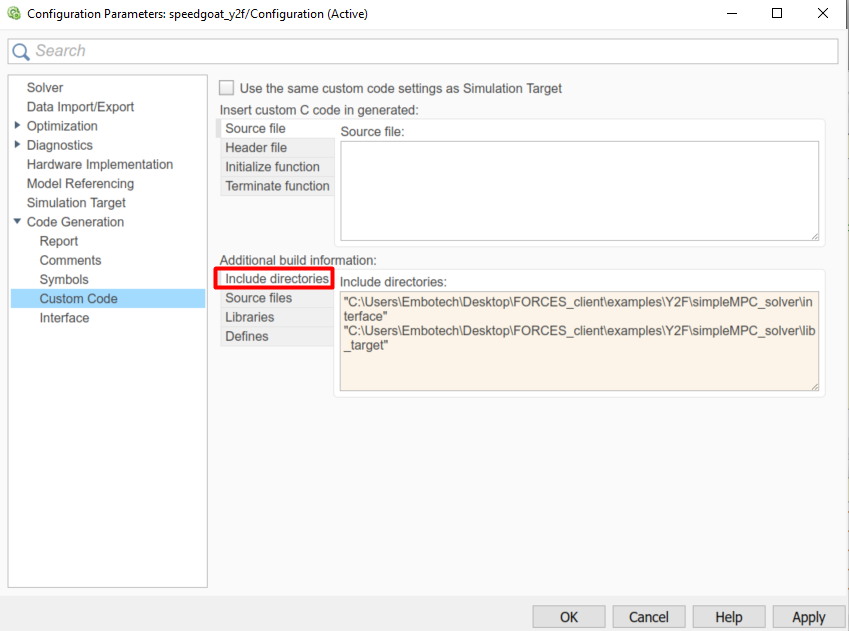
Task: Click the Cancel button
Action: (648, 617)
